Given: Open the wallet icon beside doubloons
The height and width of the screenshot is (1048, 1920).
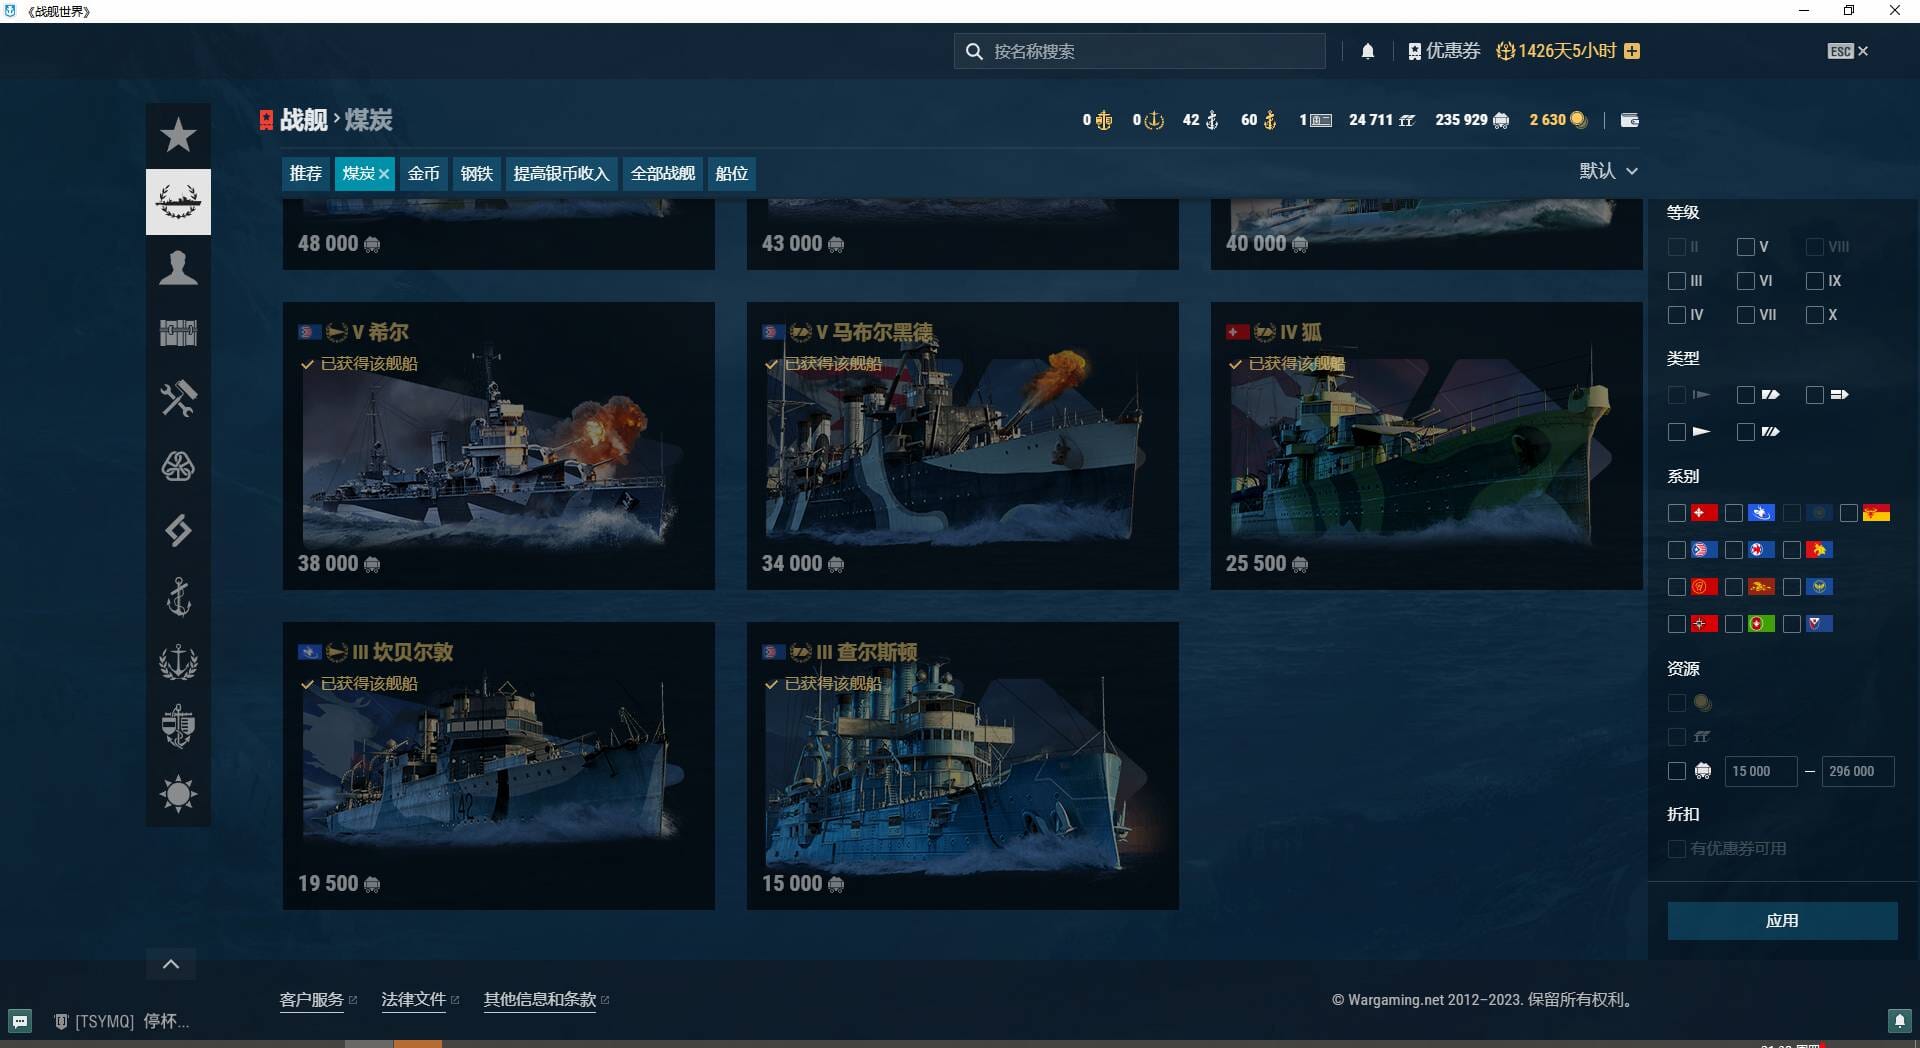Looking at the screenshot, I should pos(1629,120).
